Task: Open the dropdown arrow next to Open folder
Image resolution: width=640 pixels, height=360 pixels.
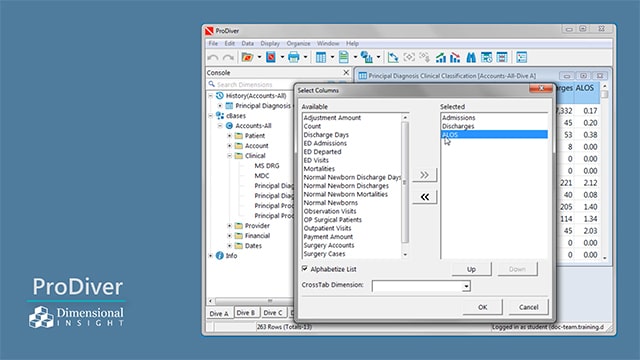Action: [x=259, y=58]
